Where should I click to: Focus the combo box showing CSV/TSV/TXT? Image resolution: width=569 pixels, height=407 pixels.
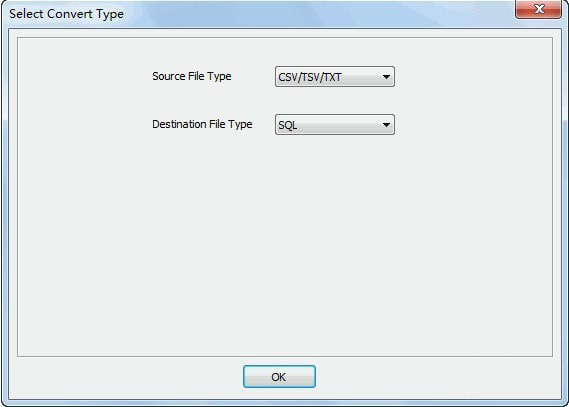coord(335,77)
